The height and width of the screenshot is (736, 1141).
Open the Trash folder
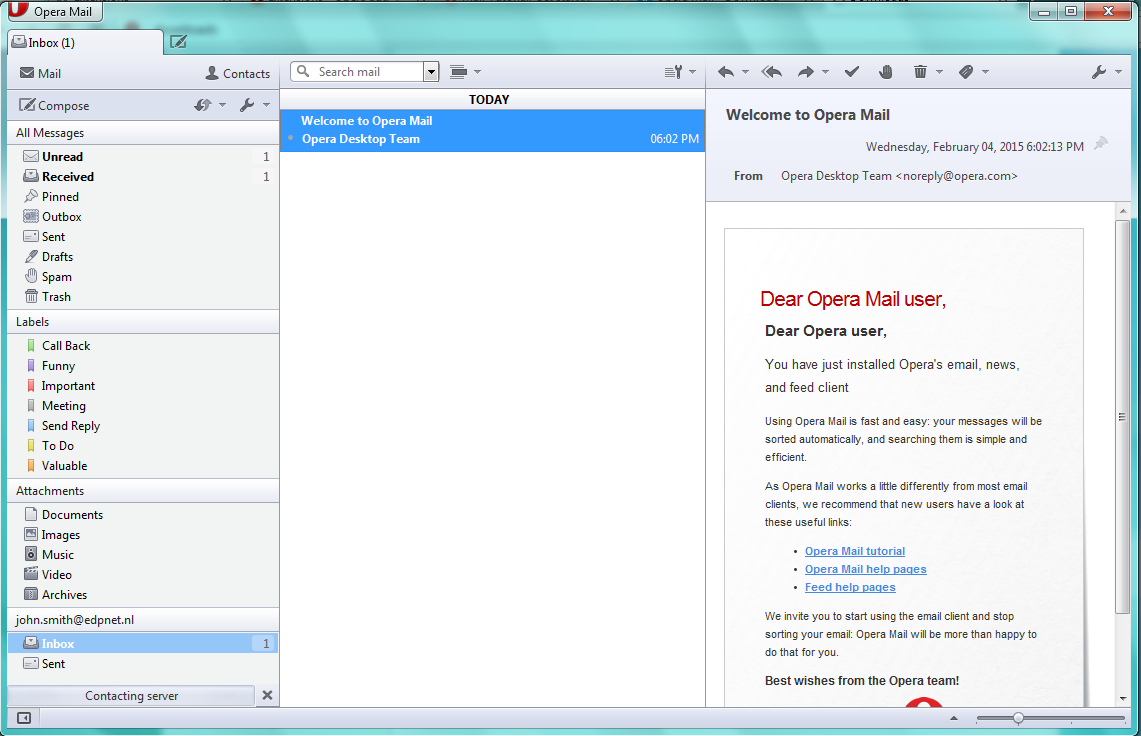[x=143, y=297]
